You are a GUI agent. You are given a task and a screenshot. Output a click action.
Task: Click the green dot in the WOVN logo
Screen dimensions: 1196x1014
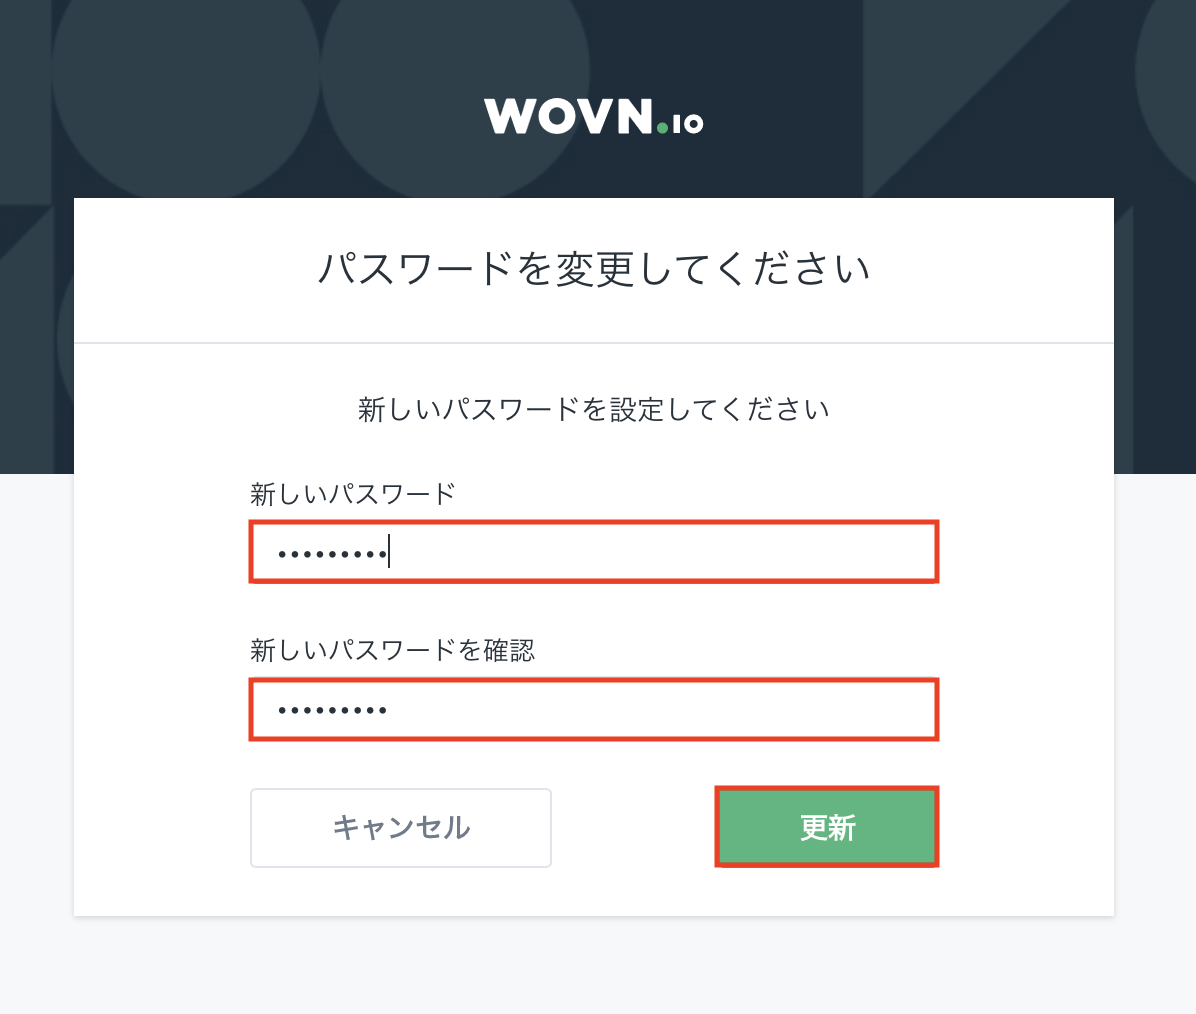(662, 127)
